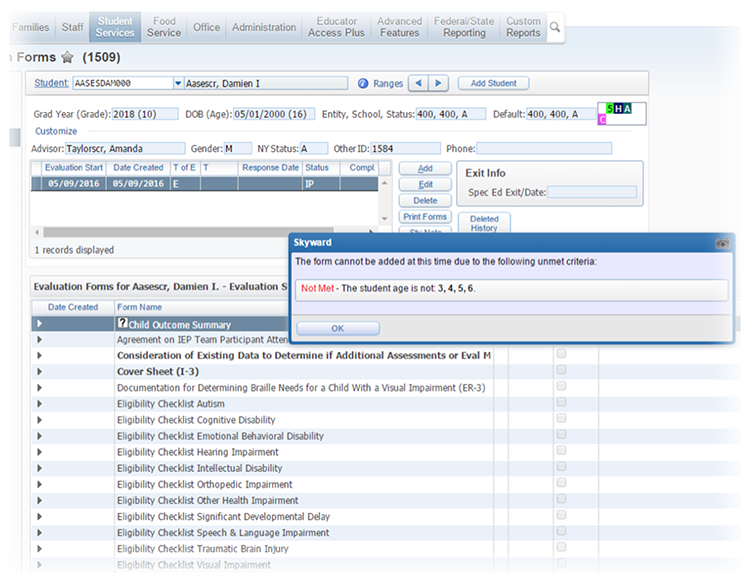Screen dimensions: 750x580
Task: Click the green S indicator icon
Action: (610, 109)
